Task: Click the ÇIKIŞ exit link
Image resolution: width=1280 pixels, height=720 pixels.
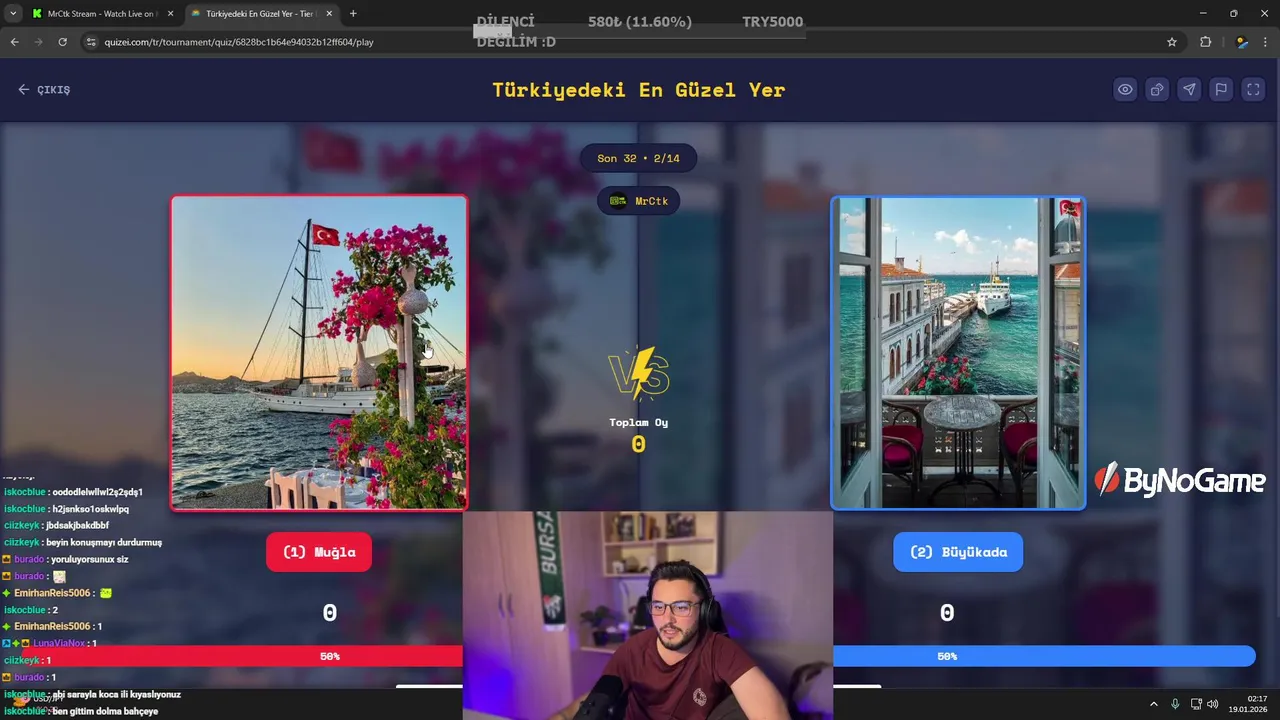Action: 44,90
